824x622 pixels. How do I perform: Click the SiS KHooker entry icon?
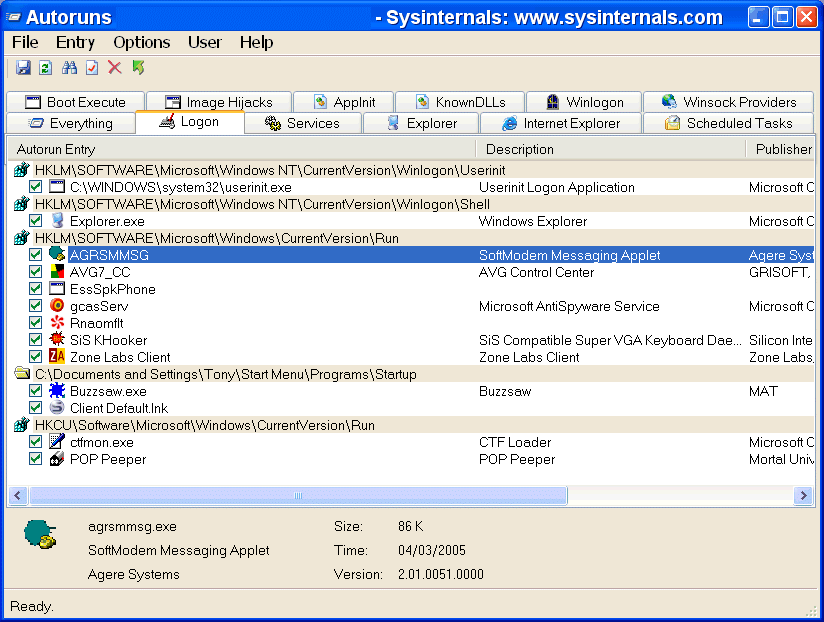click(57, 339)
